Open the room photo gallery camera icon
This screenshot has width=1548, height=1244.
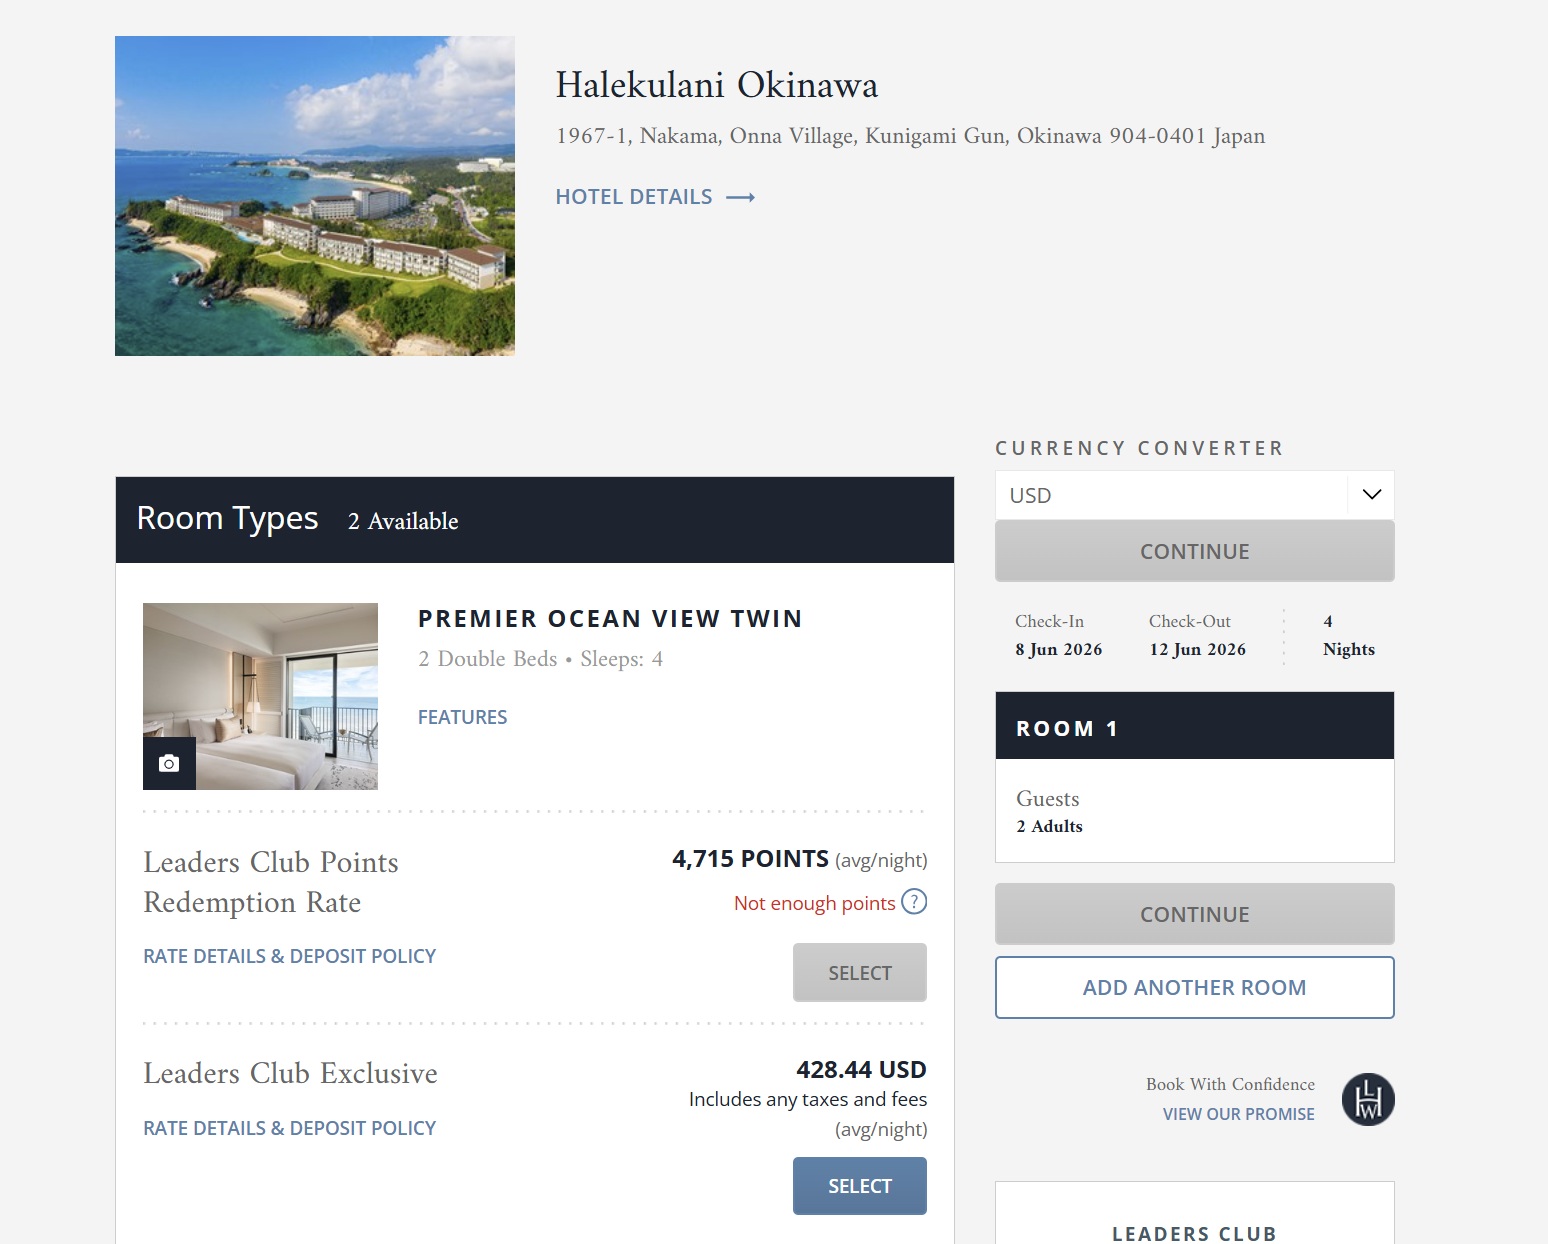pyautogui.click(x=169, y=763)
